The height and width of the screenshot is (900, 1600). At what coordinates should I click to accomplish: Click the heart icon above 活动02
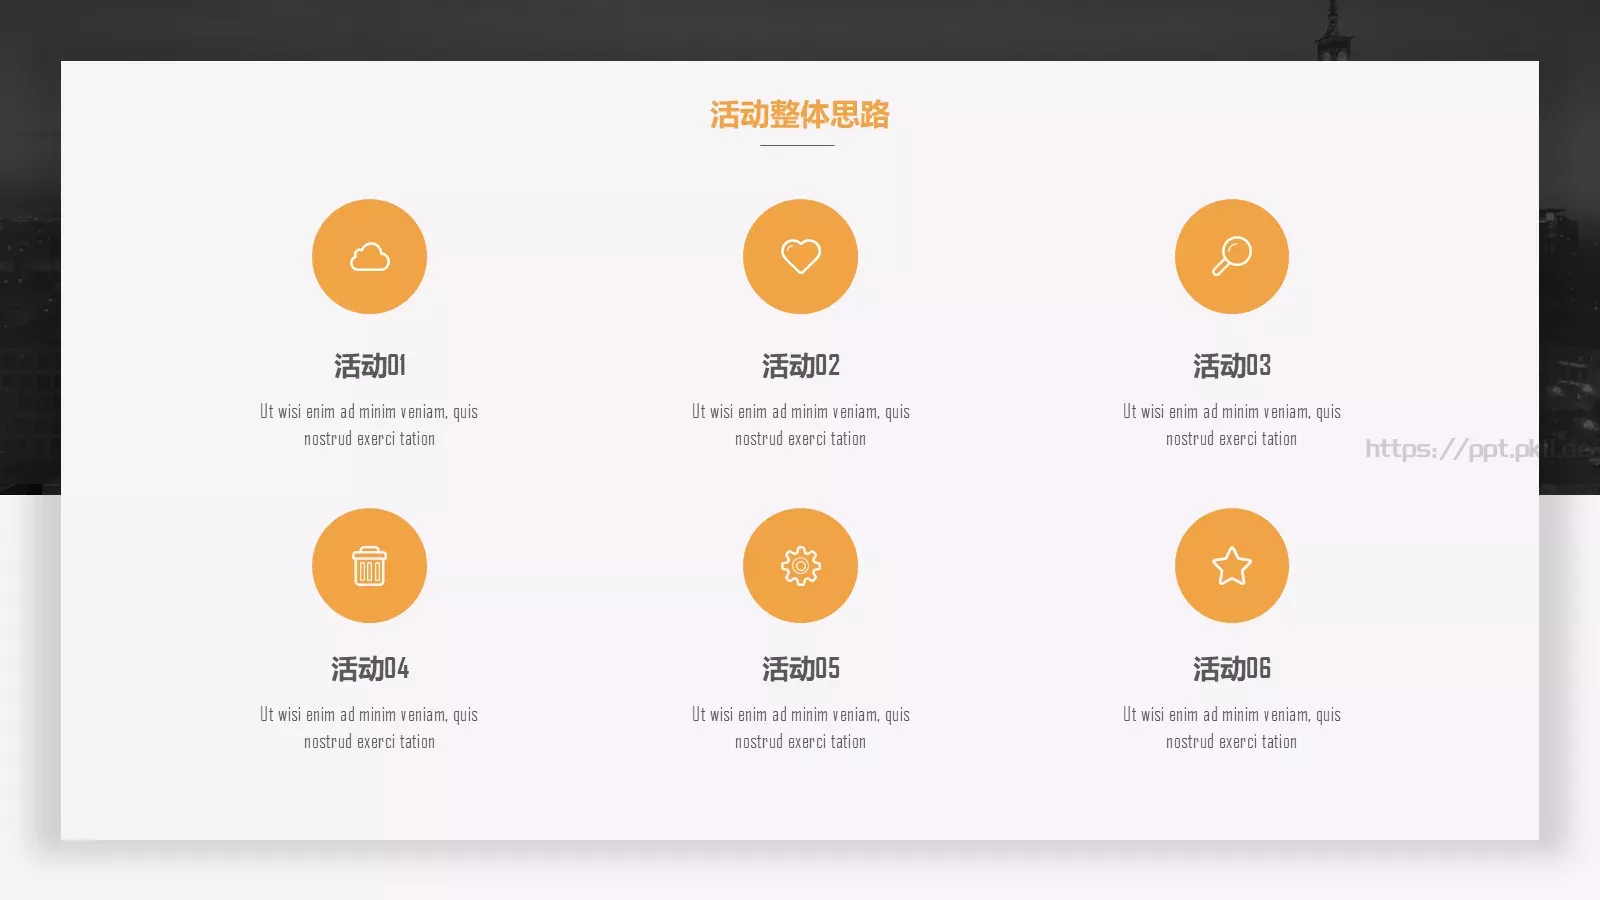click(800, 256)
